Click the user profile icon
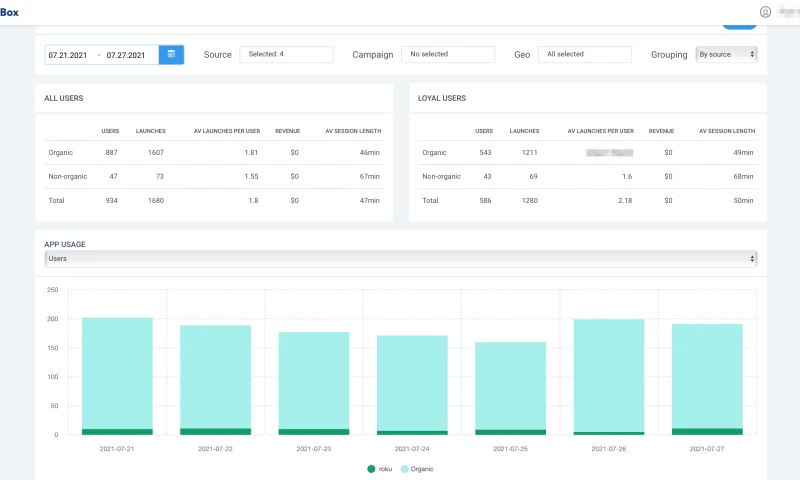This screenshot has height=480, width=800. (766, 12)
